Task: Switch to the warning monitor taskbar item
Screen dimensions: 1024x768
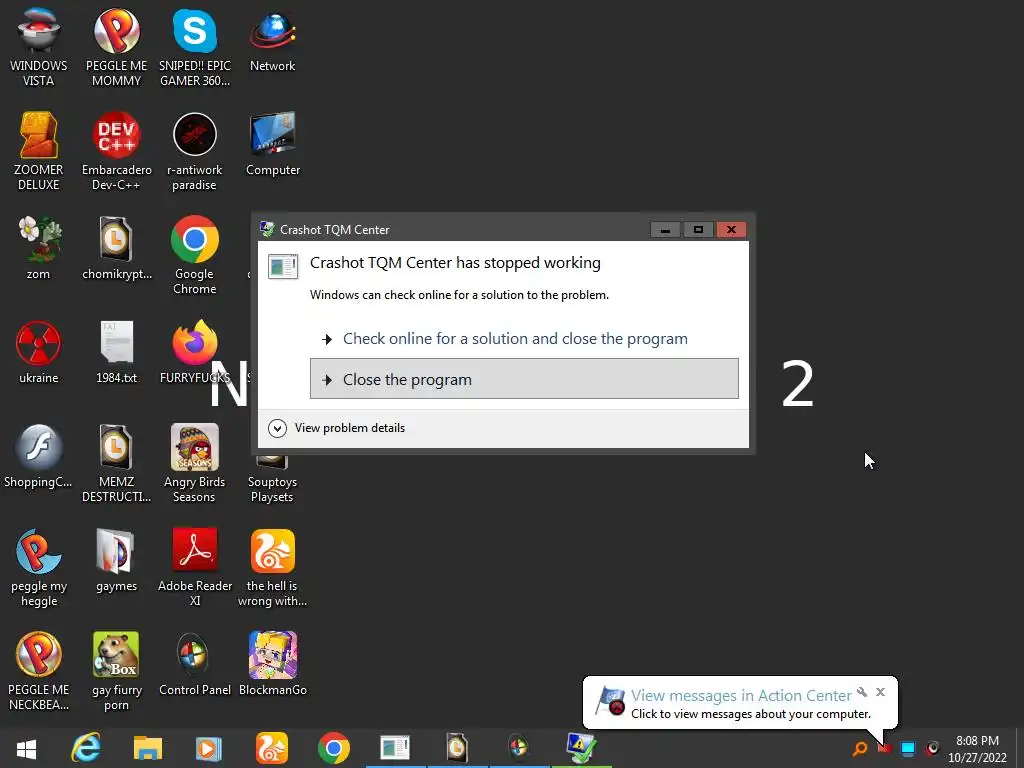Action: tap(581, 748)
